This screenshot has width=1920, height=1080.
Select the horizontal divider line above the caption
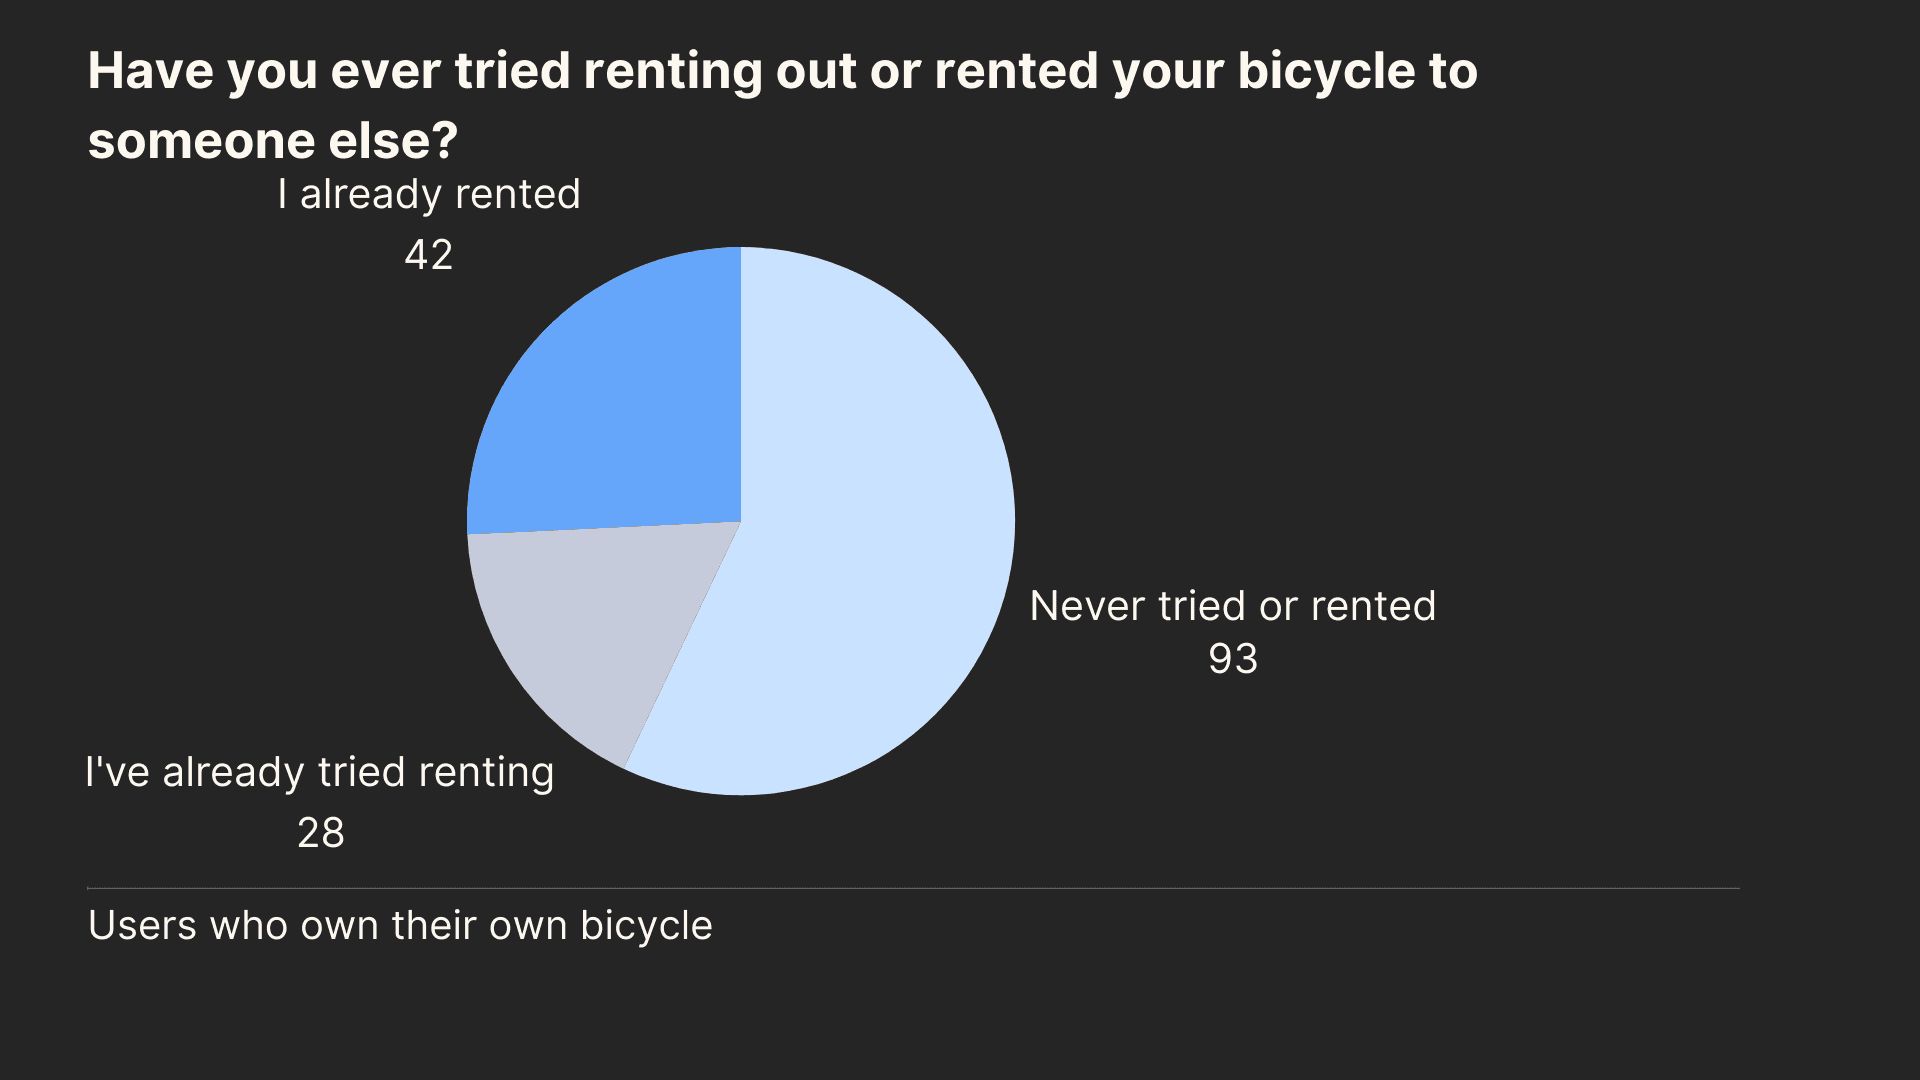click(913, 888)
